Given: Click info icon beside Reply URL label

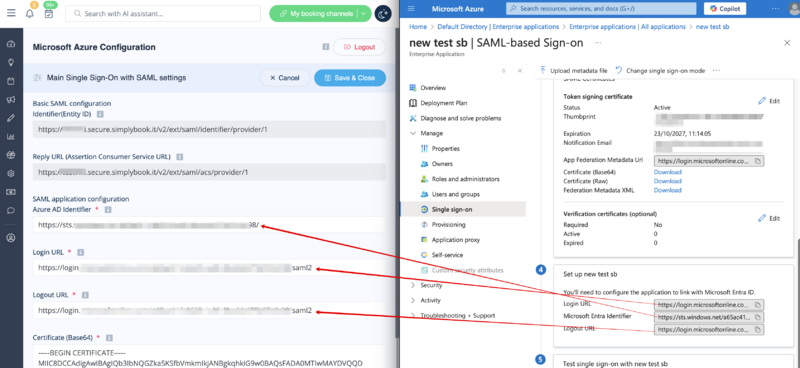Looking at the screenshot, I should coord(180,157).
